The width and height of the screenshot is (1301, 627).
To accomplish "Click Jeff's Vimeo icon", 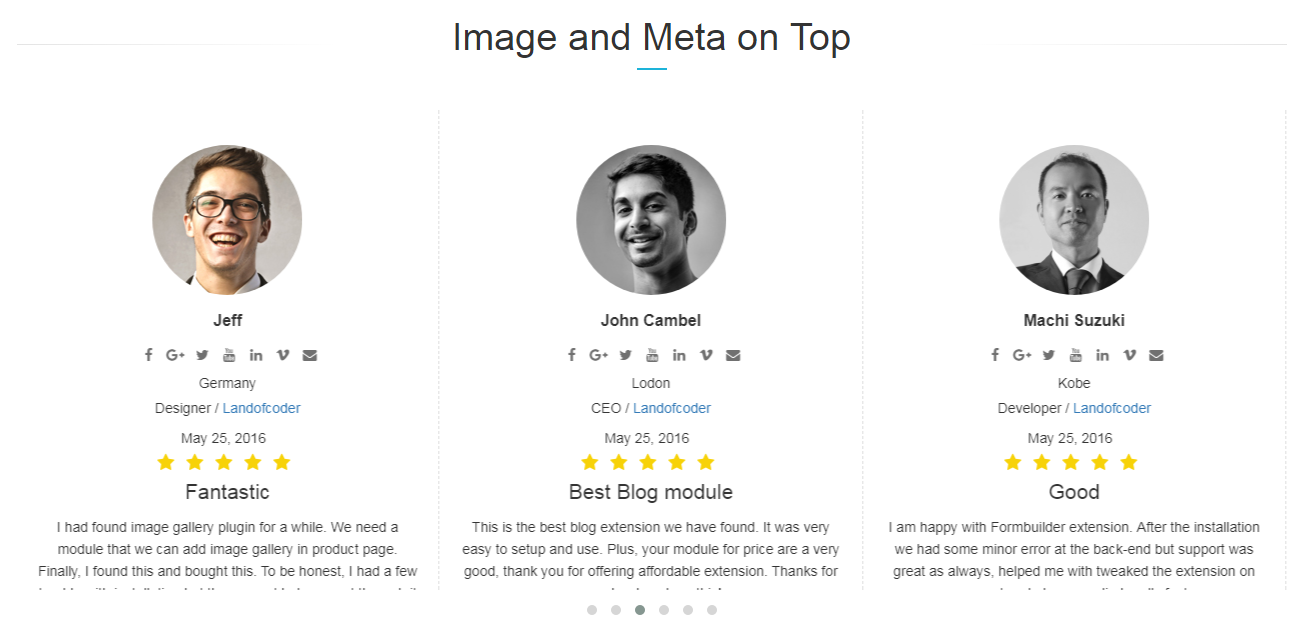I will coord(283,355).
